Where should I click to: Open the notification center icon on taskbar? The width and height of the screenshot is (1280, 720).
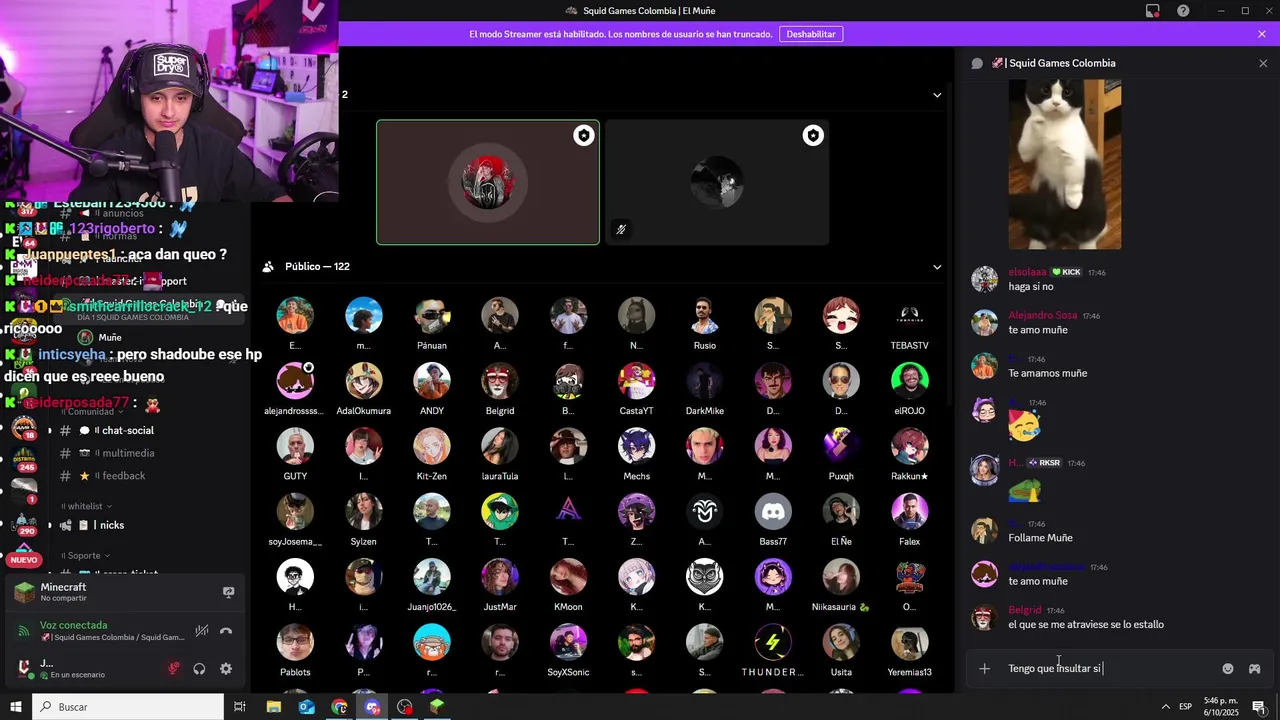tap(1259, 707)
